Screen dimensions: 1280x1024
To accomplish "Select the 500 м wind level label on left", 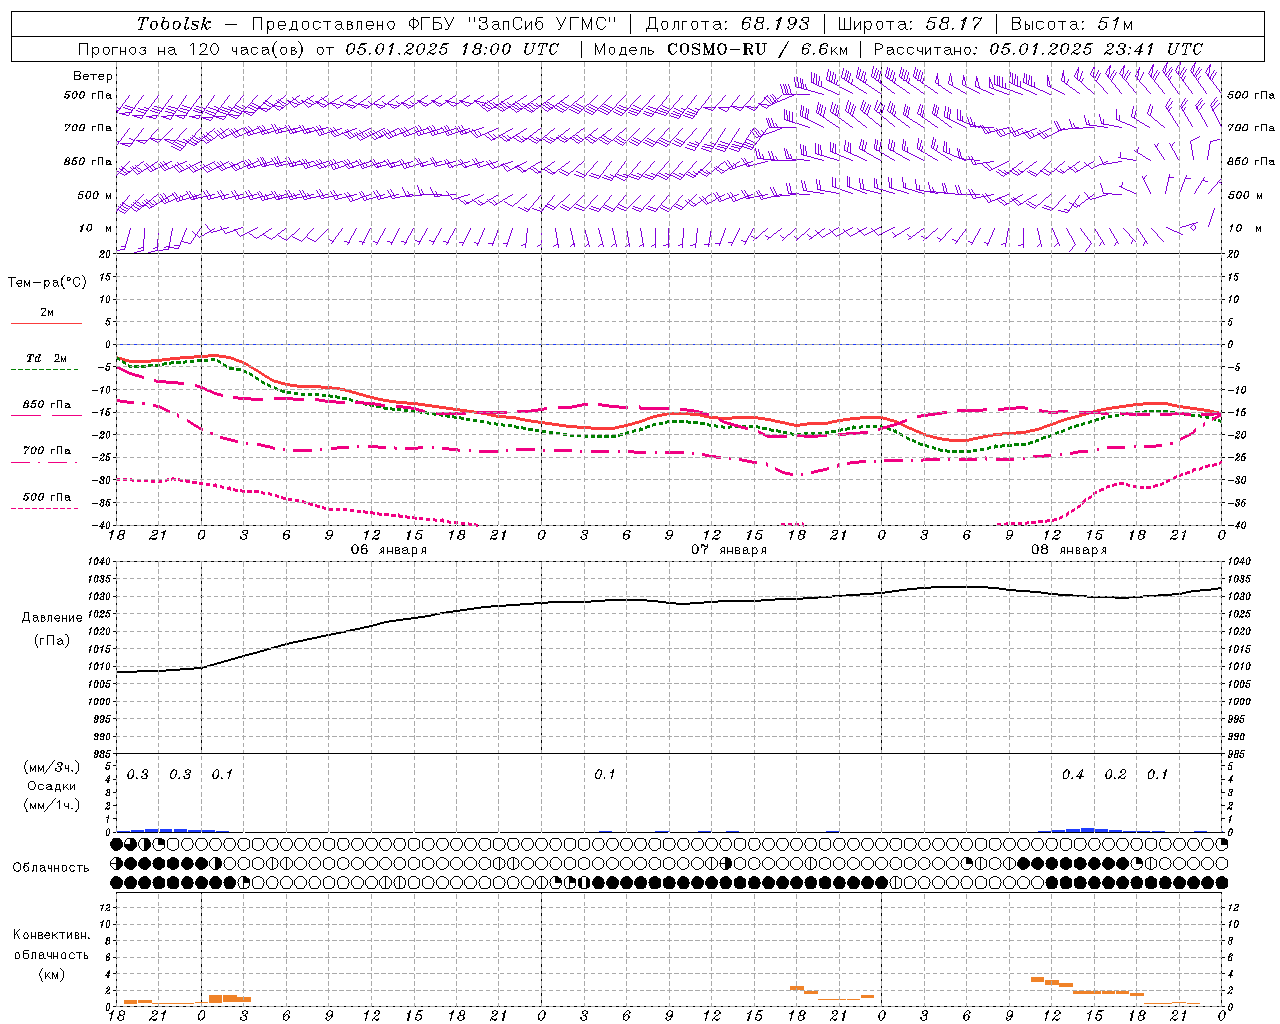I will click(95, 195).
